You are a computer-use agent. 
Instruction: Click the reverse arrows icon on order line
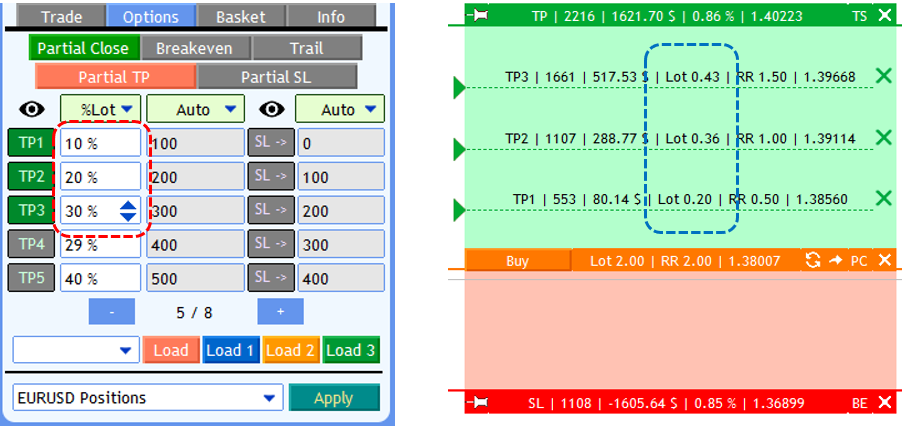click(813, 261)
